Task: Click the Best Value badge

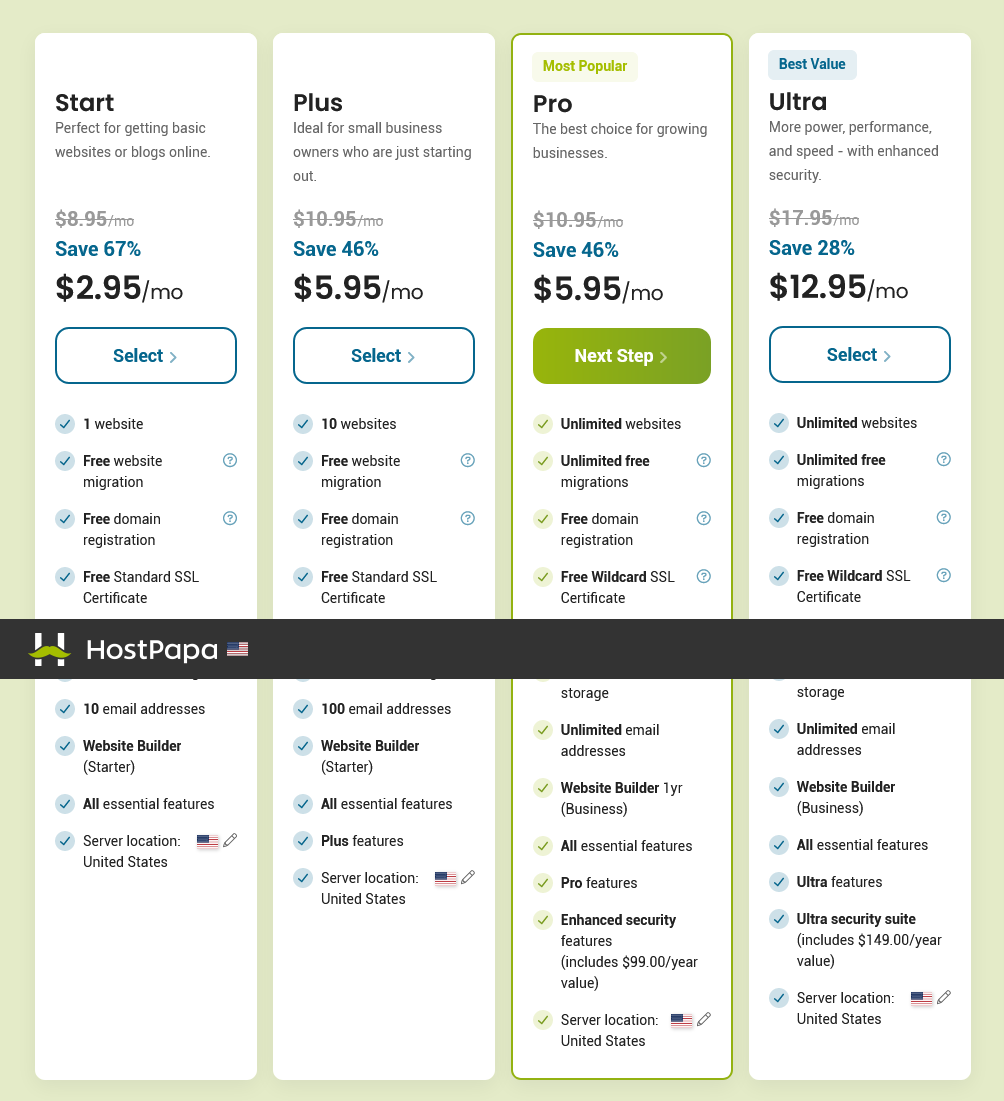Action: pyautogui.click(x=812, y=64)
